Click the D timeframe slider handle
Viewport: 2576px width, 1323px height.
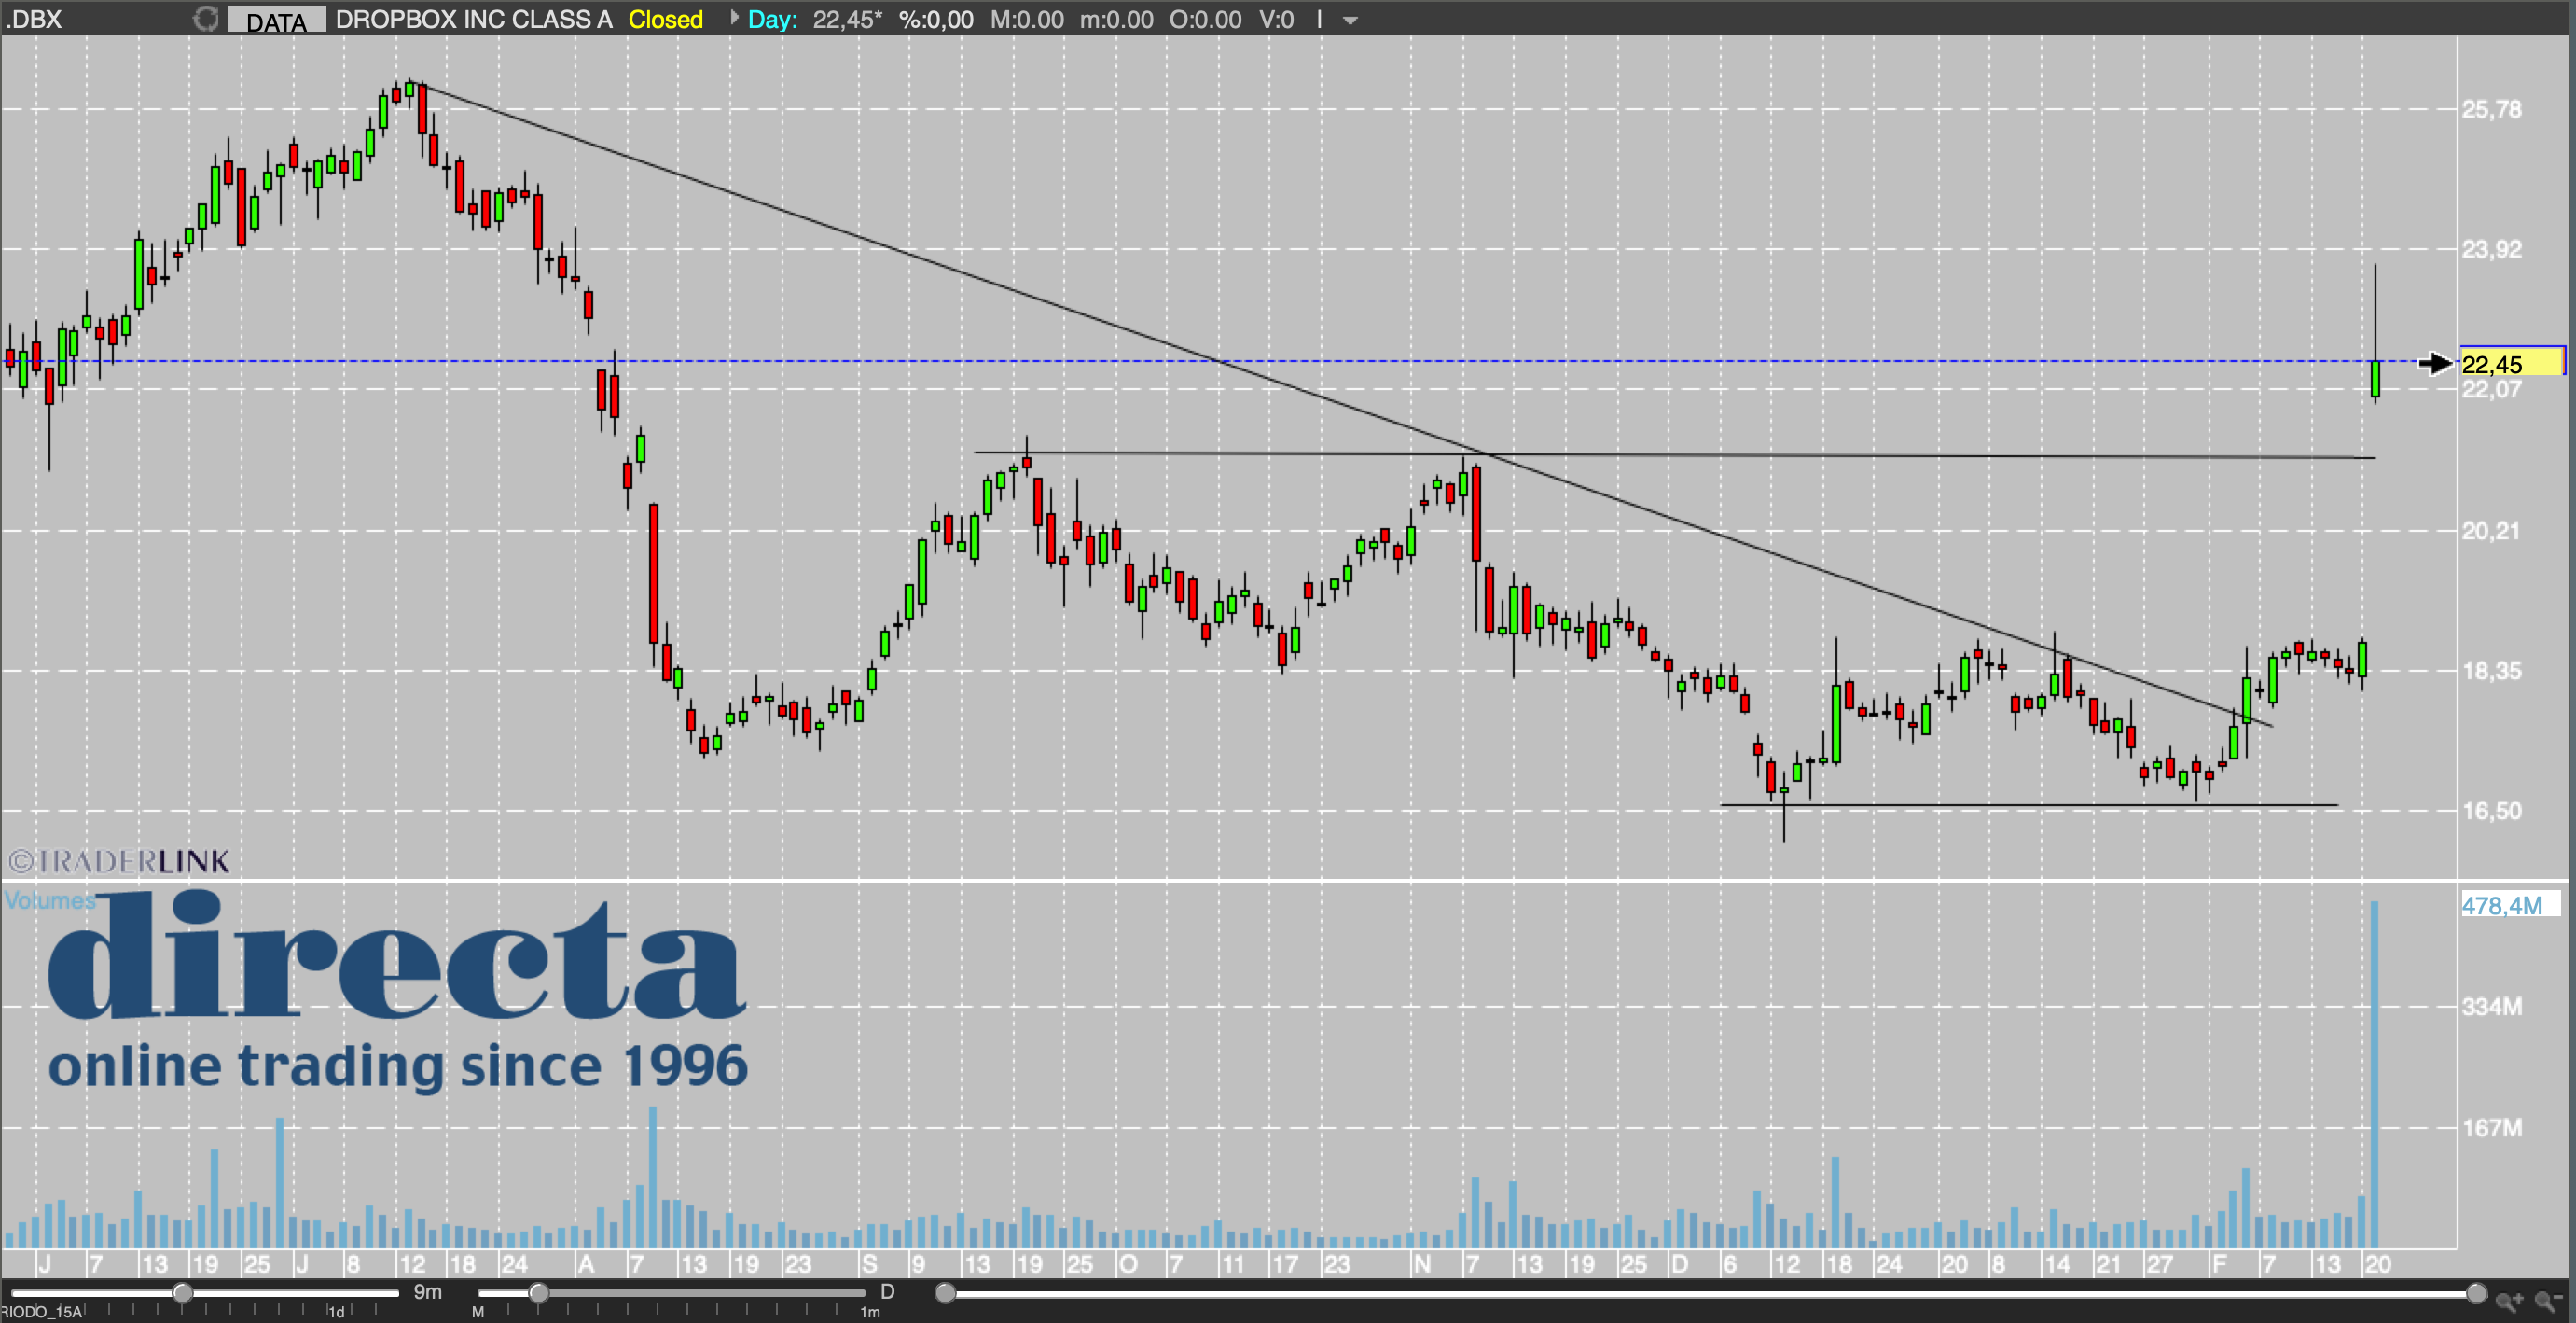tap(538, 1293)
